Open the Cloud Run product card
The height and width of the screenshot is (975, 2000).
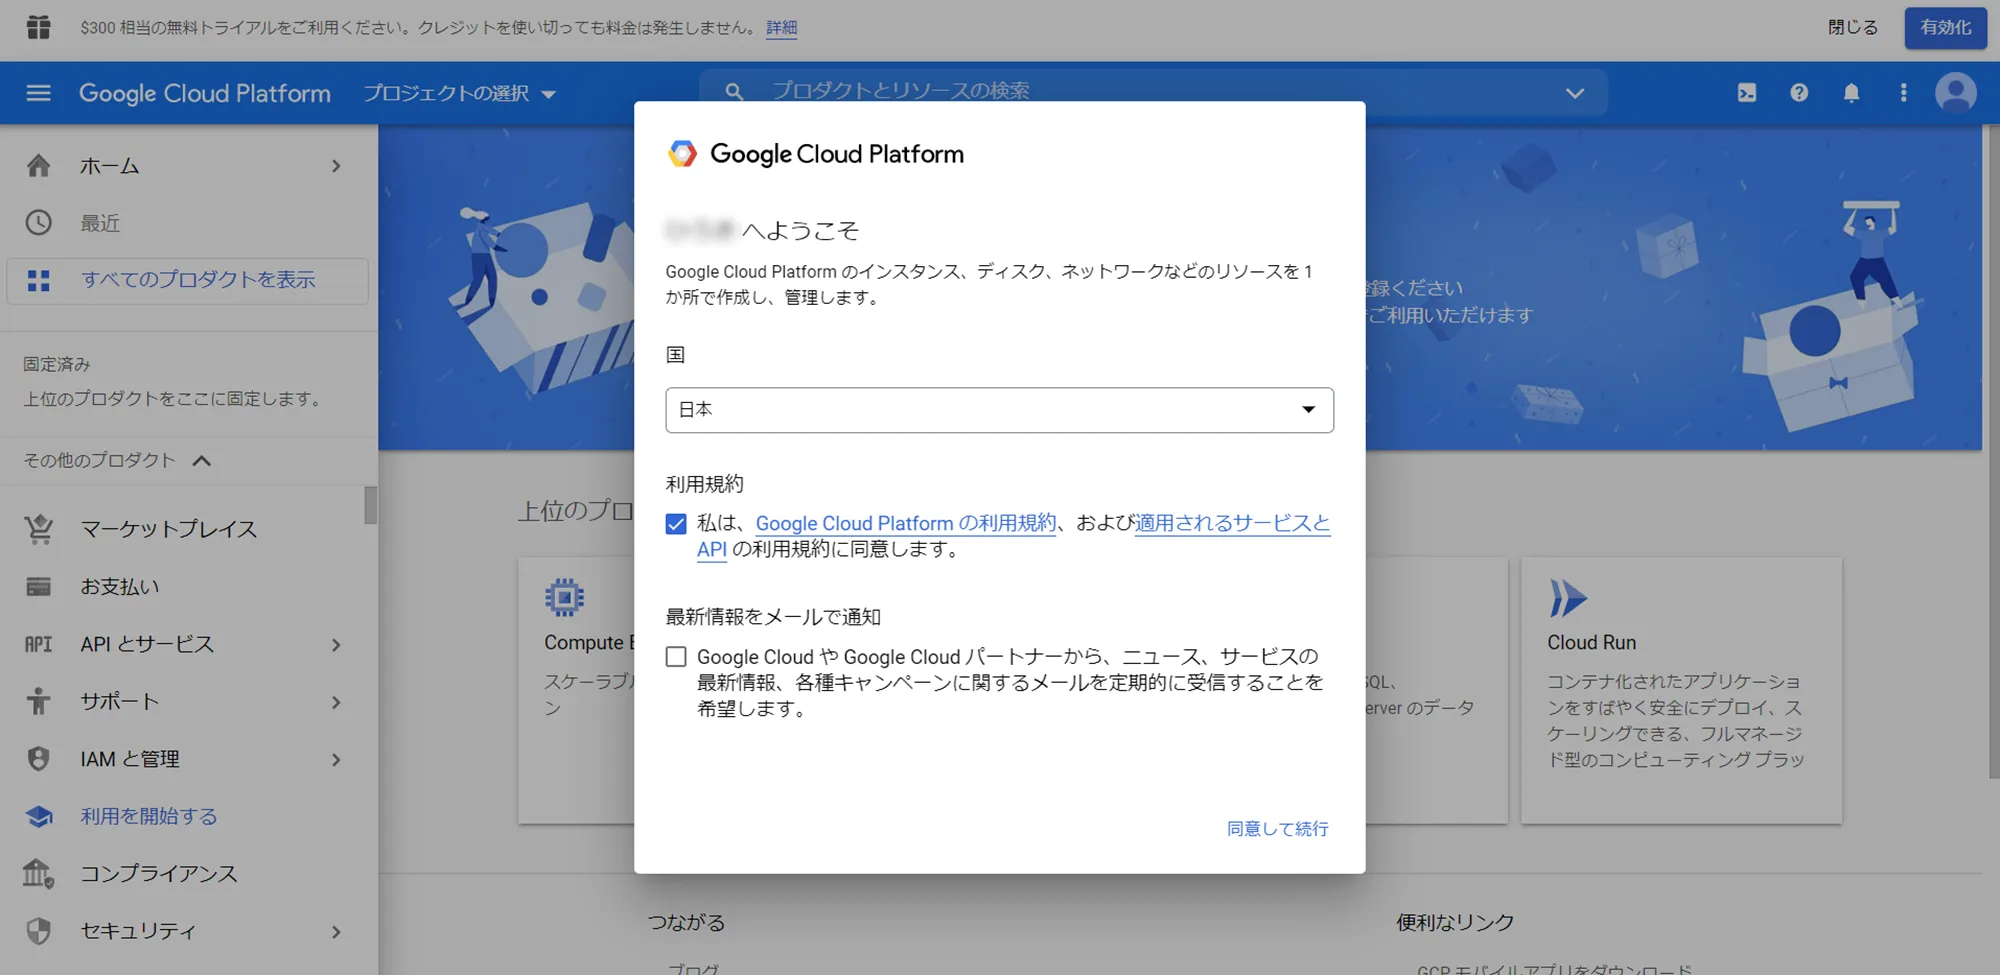(1681, 690)
